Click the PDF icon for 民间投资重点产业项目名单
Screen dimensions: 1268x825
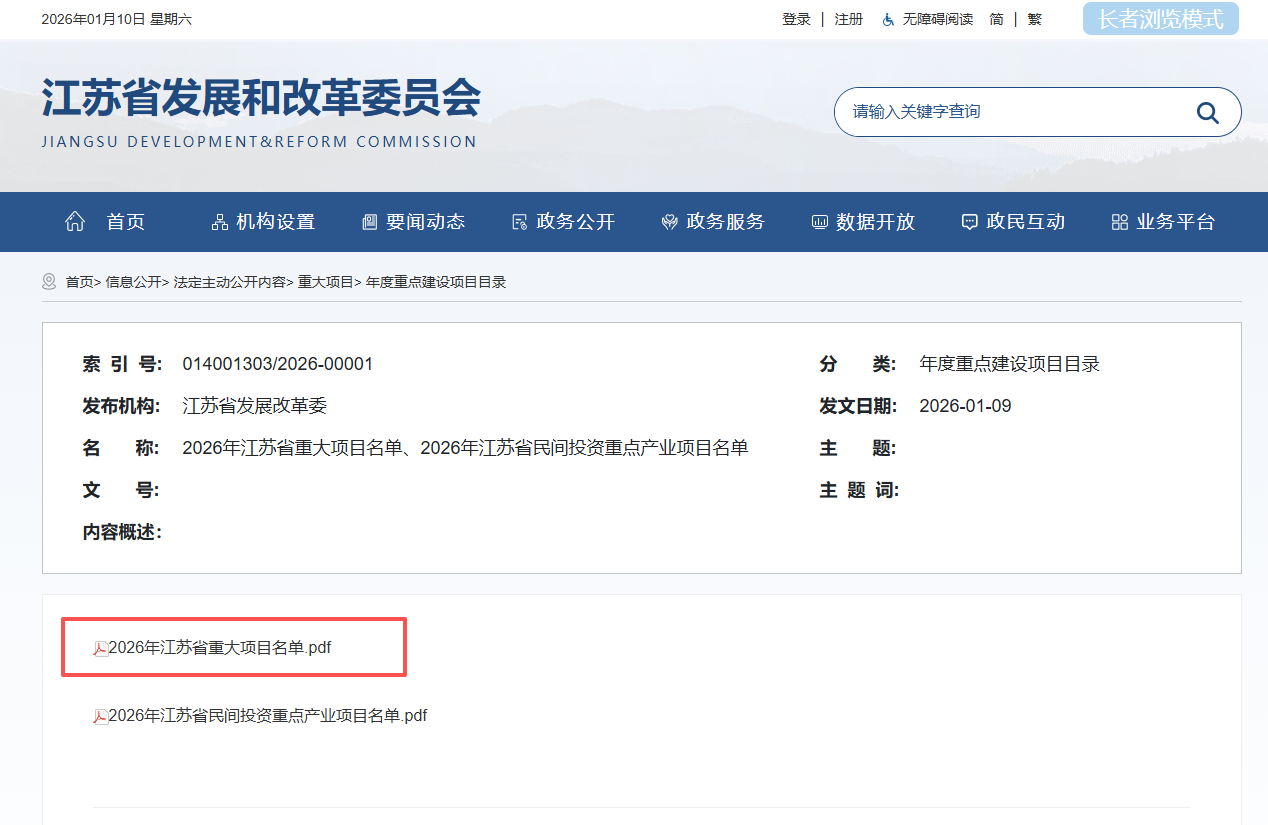pyautogui.click(x=100, y=716)
